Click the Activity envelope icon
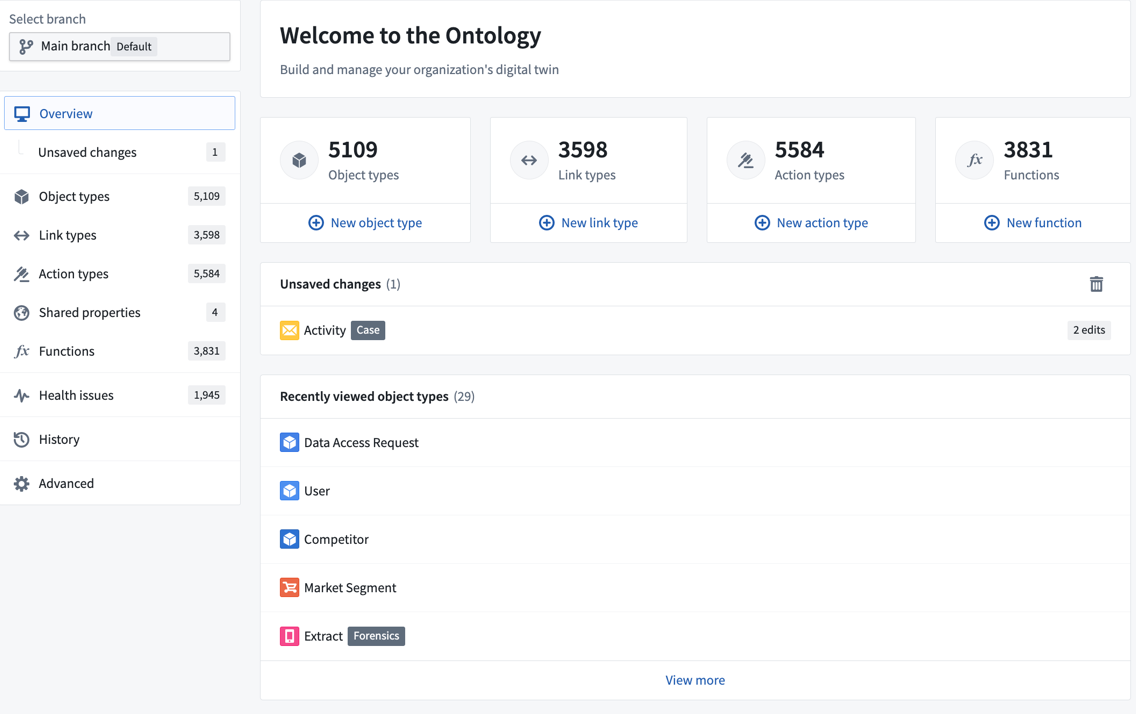 (289, 330)
